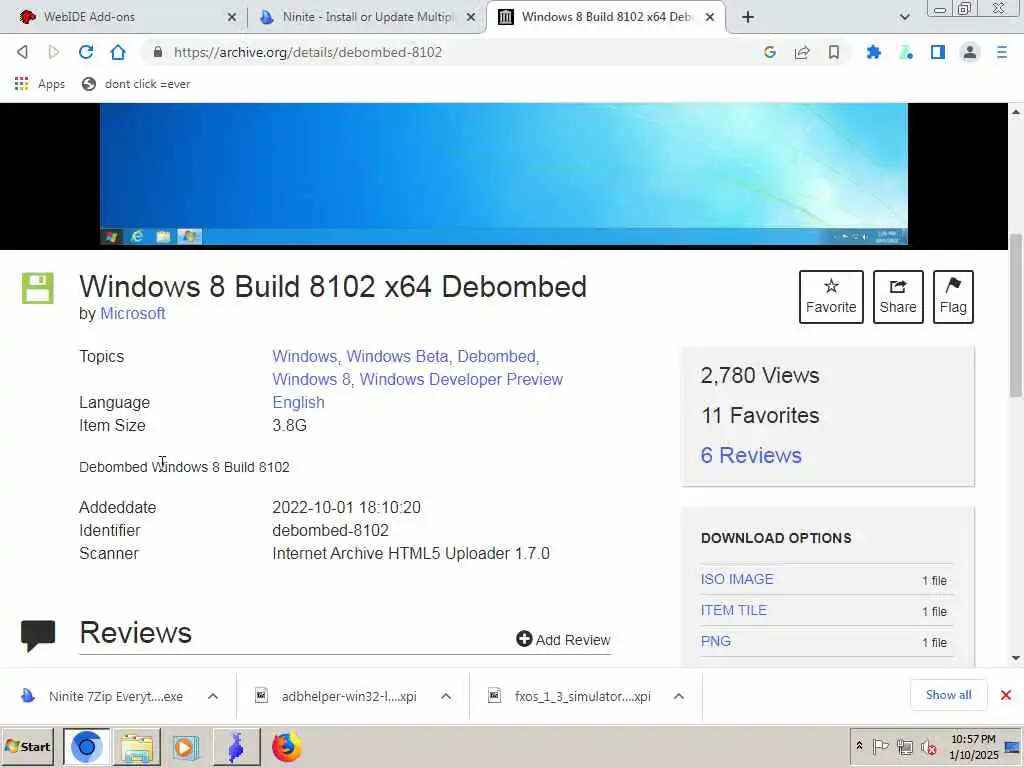Open Firefox from the taskbar

286,746
